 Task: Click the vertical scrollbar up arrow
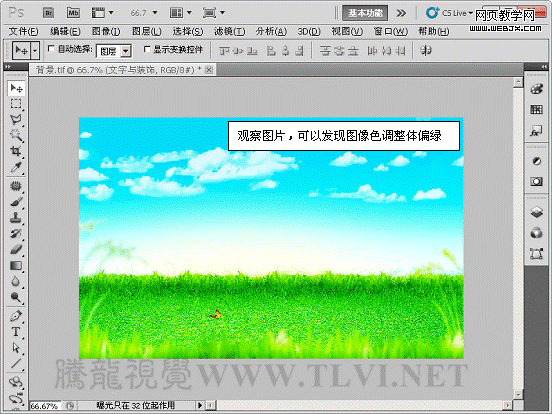518,82
